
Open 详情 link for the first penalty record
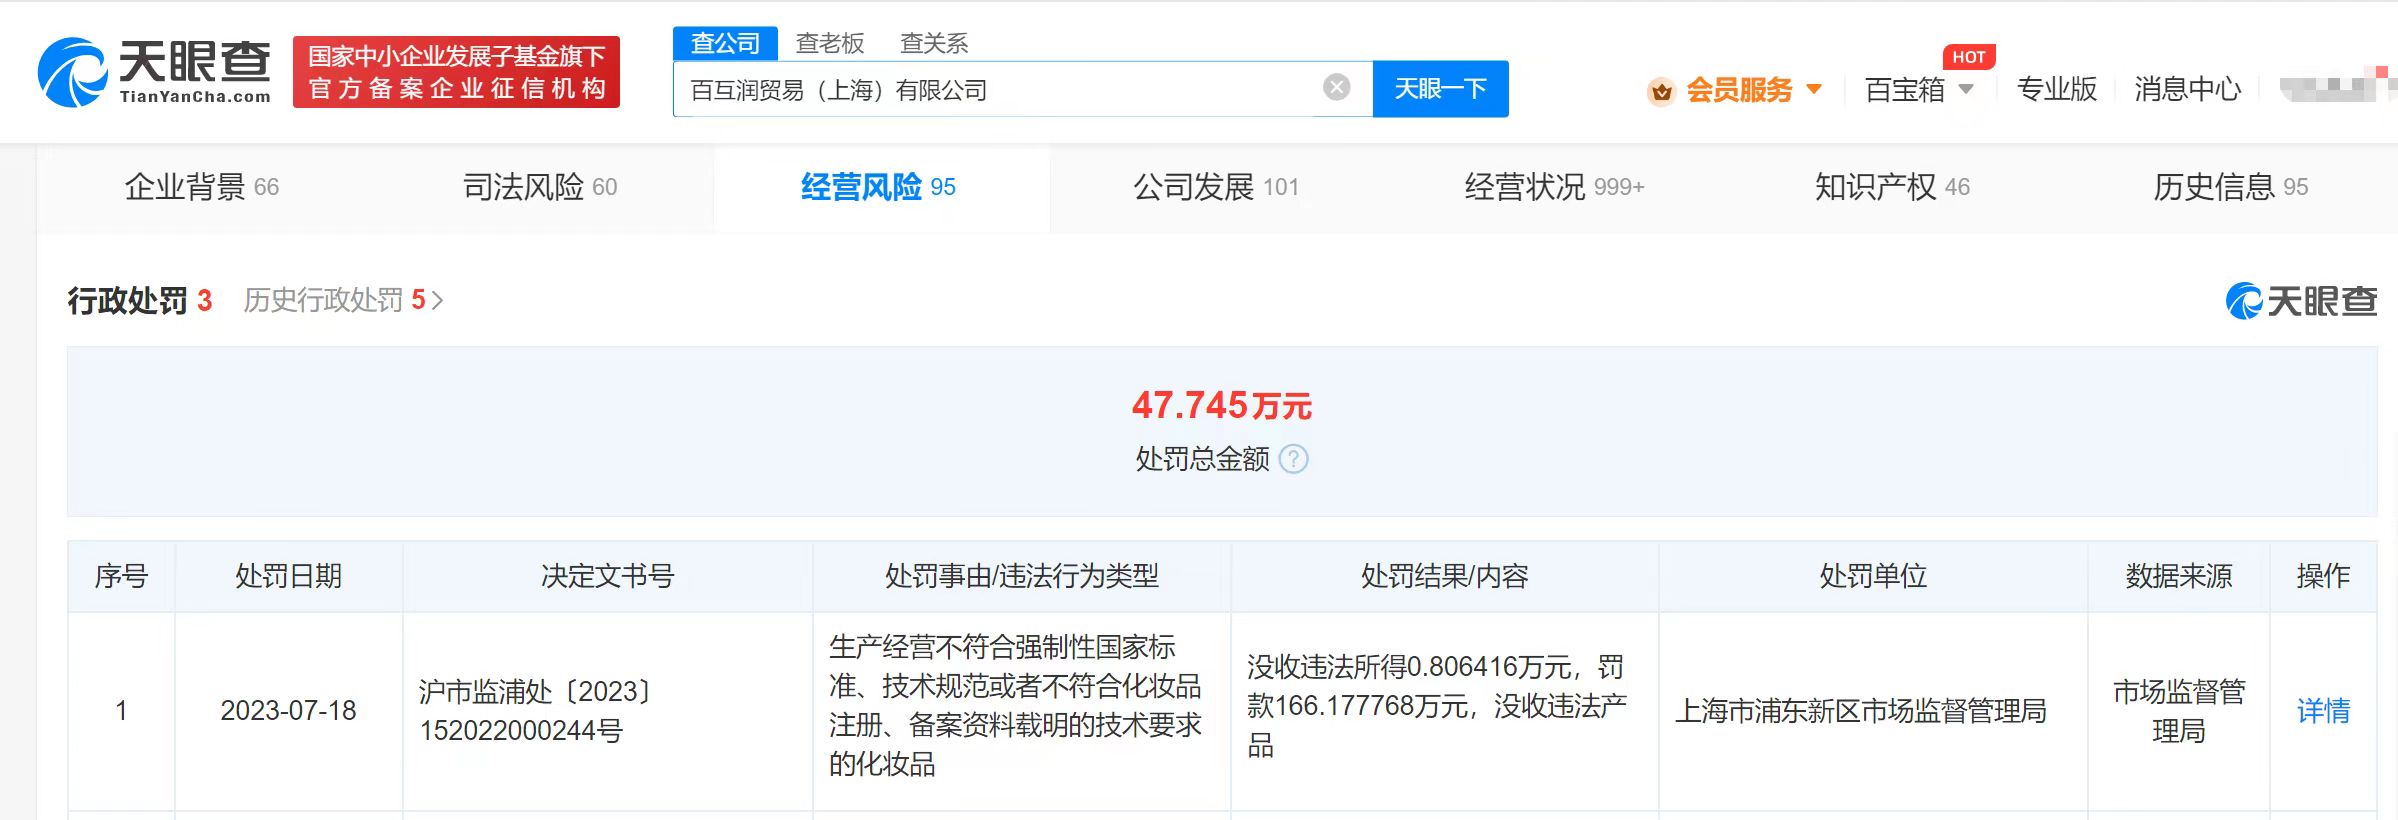[2322, 711]
